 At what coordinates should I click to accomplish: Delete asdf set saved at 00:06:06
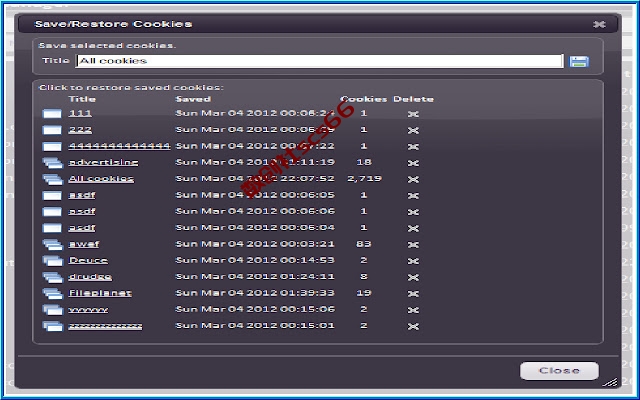click(x=413, y=212)
